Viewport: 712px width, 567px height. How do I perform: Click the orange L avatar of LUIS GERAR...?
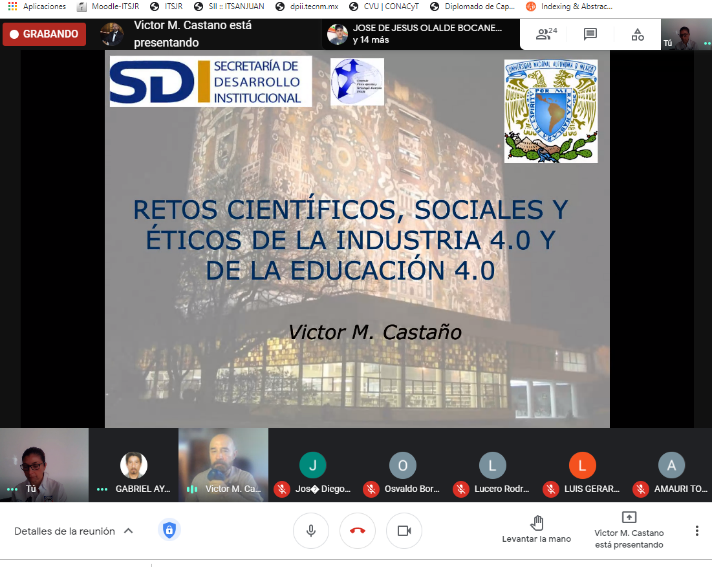582,465
